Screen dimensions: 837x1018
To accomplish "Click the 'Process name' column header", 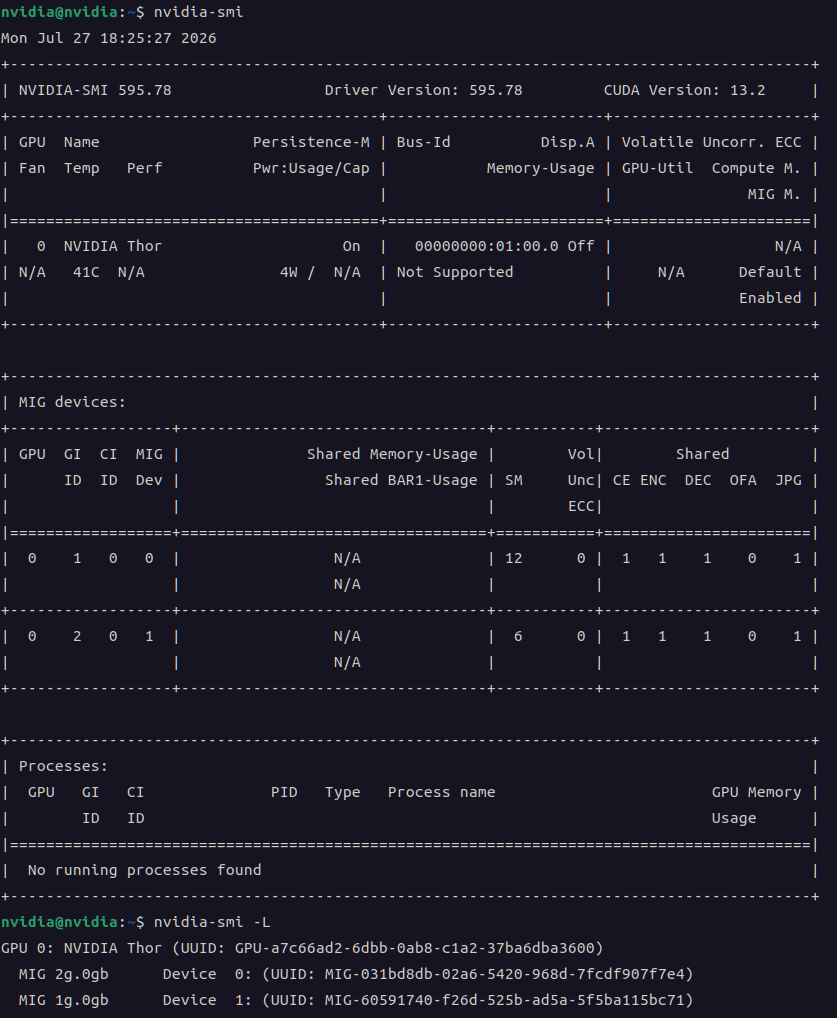I will click(x=442, y=792).
